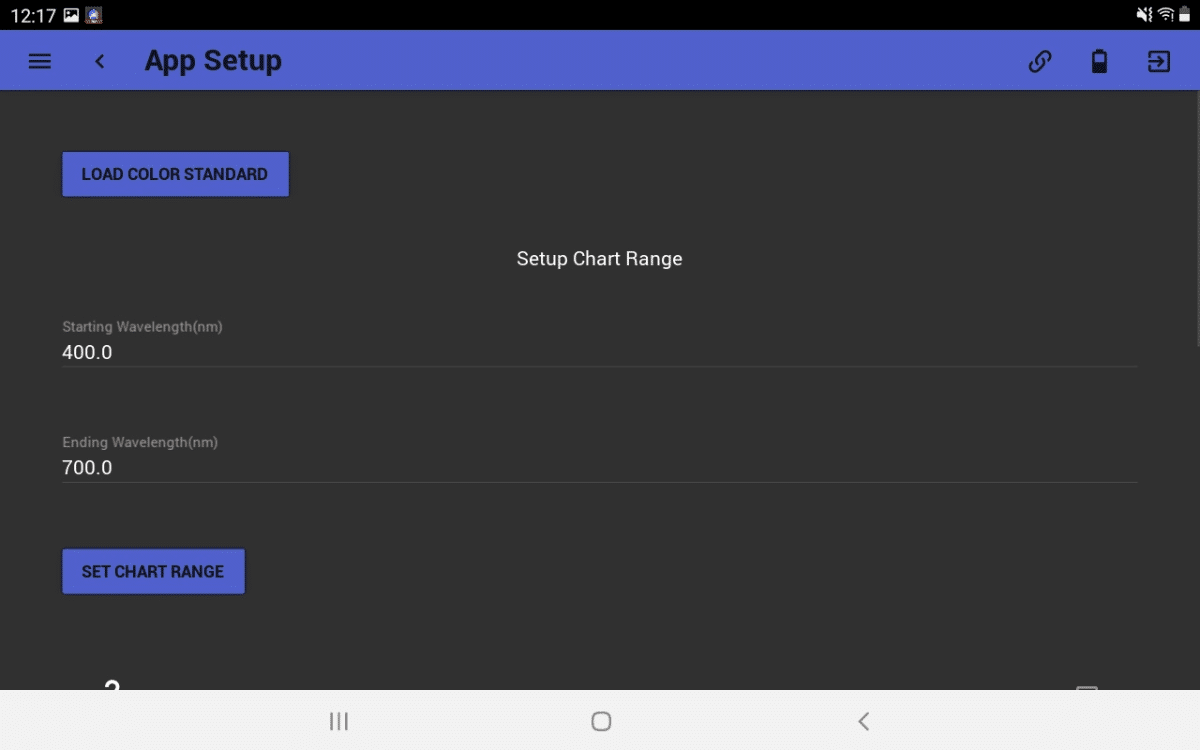The height and width of the screenshot is (750, 1200).
Task: Open the gallery notification icon in status bar
Action: tap(71, 15)
